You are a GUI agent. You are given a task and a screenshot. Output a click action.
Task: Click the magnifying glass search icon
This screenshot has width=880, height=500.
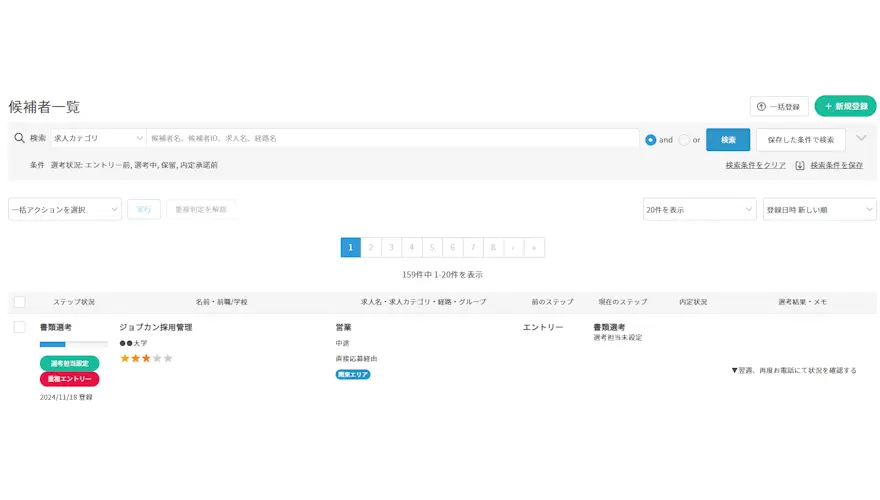click(19, 138)
